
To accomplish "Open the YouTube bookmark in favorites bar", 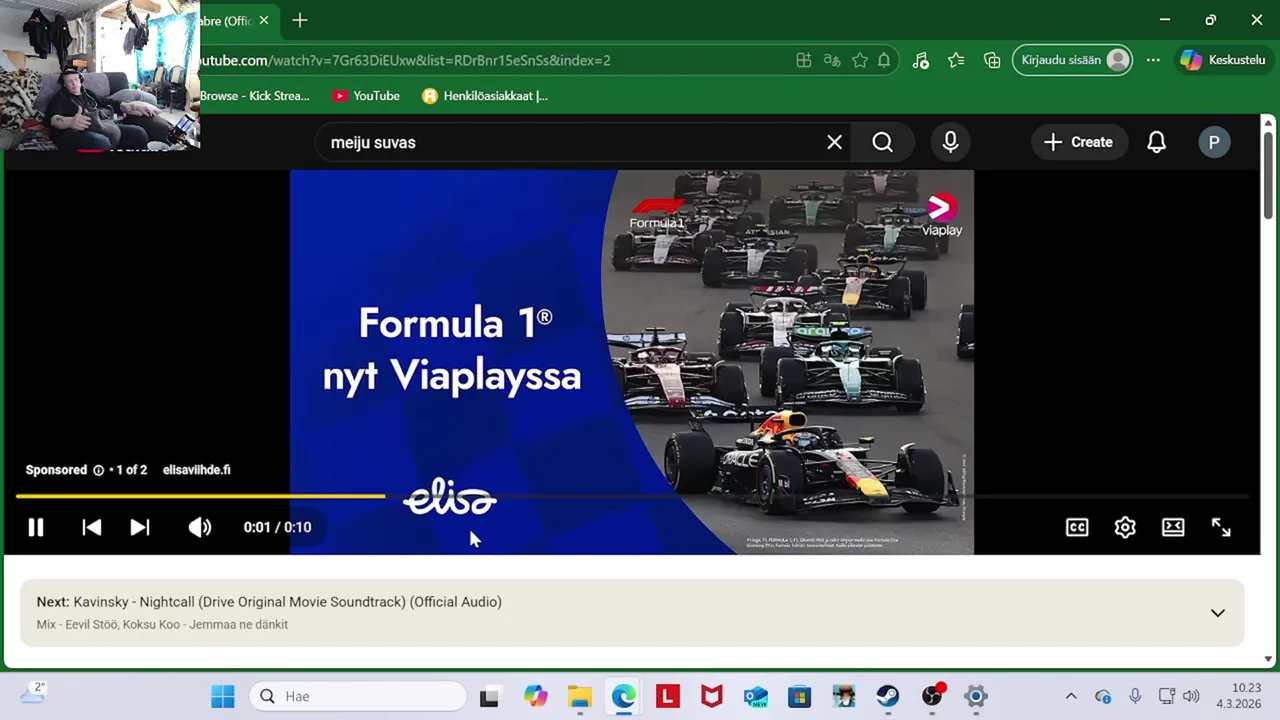I will point(366,96).
